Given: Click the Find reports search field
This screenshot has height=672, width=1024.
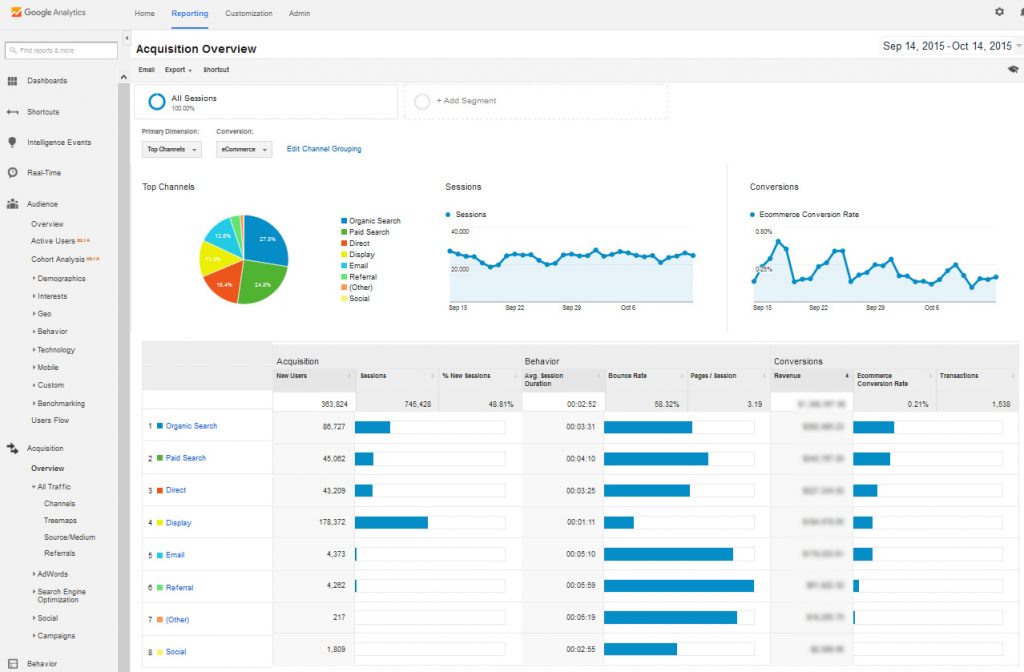Looking at the screenshot, I should [x=59, y=50].
